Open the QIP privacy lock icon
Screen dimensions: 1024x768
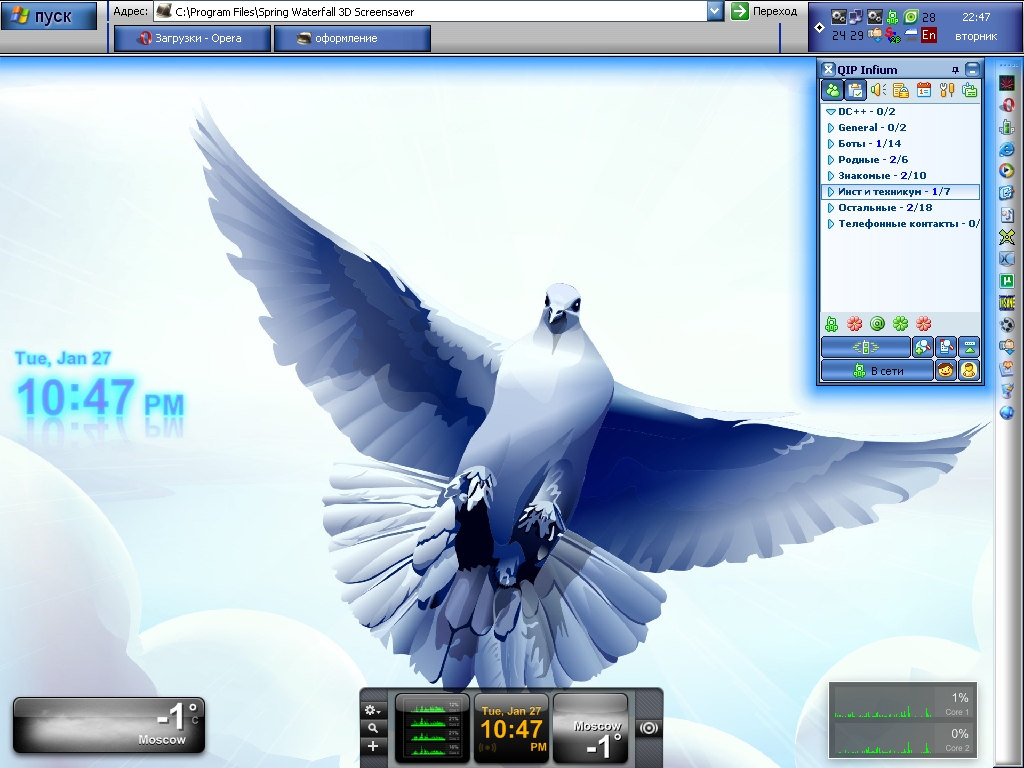901,90
